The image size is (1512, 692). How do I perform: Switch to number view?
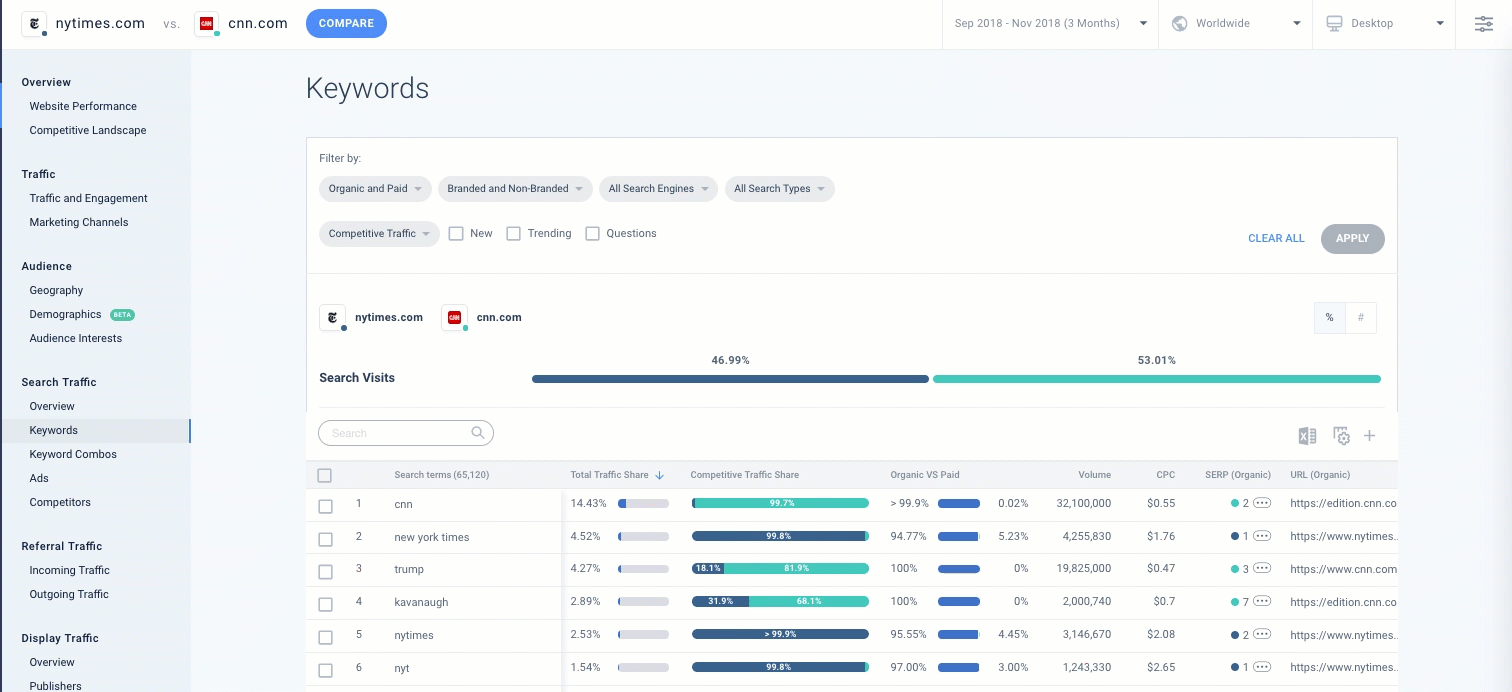tap(1361, 318)
